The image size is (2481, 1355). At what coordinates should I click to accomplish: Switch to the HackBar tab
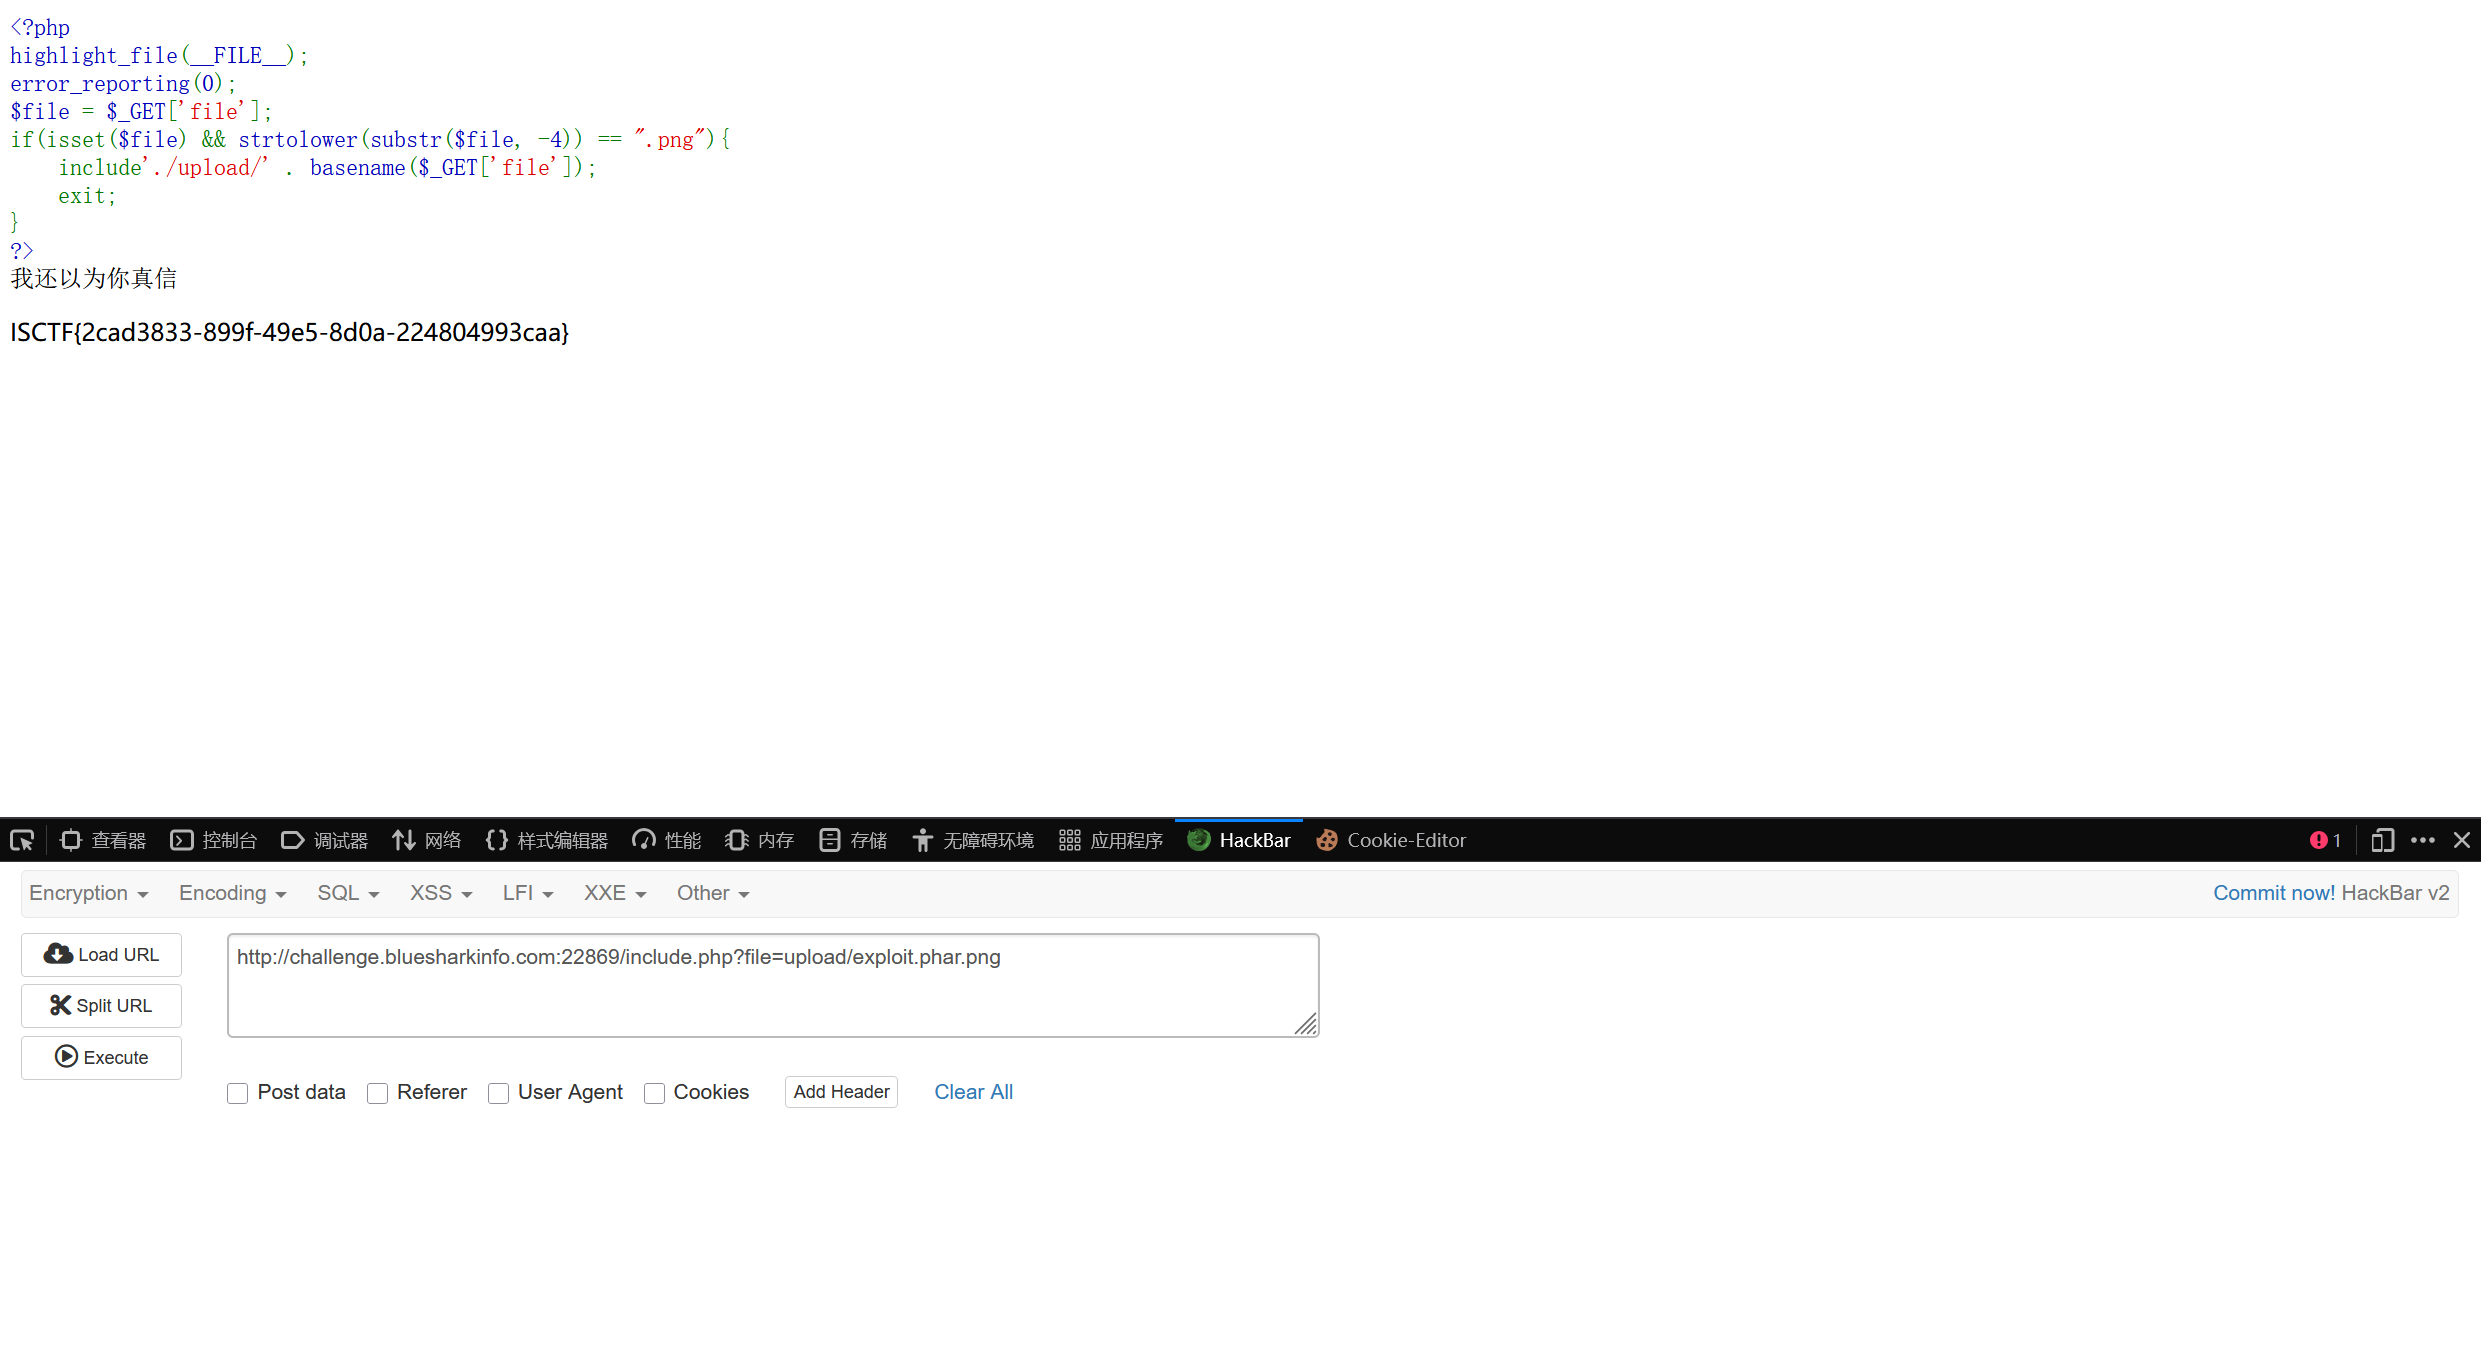[x=1239, y=840]
